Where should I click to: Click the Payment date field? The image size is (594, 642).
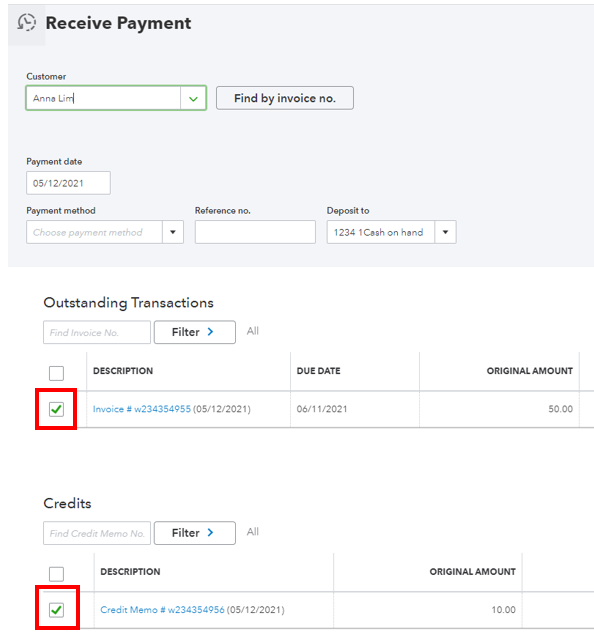[68, 183]
